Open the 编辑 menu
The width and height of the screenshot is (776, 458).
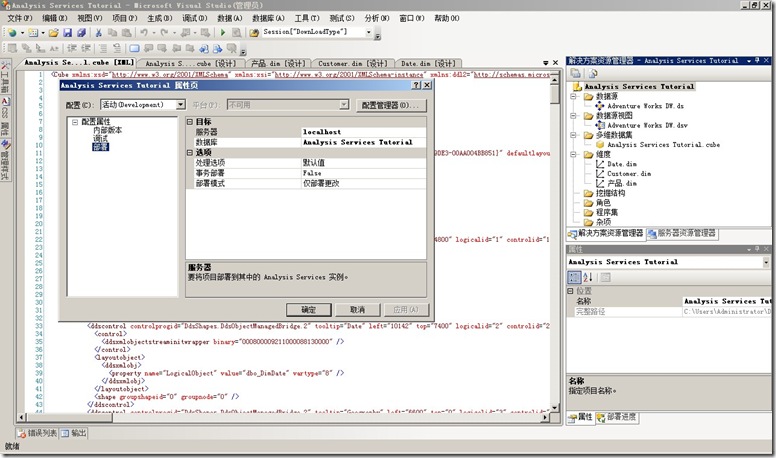coord(54,18)
